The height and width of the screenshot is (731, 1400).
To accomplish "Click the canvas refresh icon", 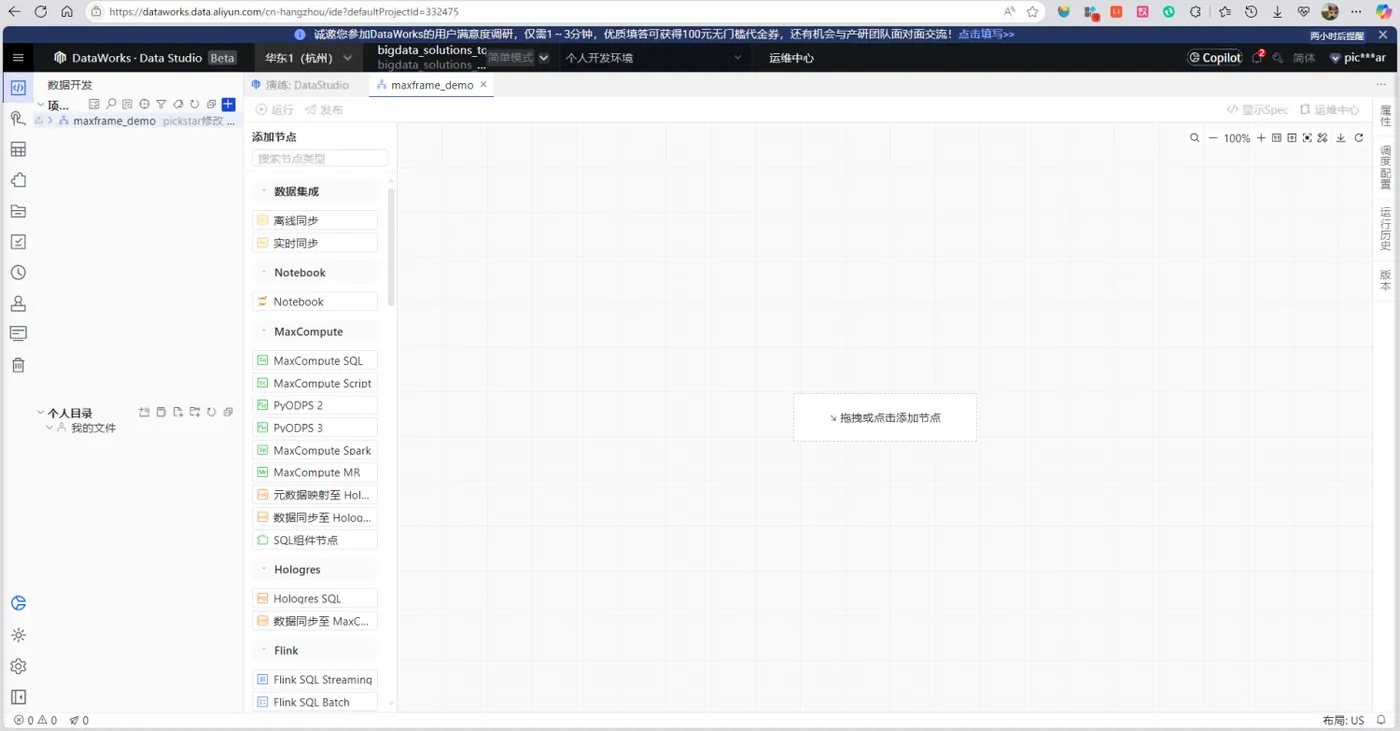I will click(1359, 138).
